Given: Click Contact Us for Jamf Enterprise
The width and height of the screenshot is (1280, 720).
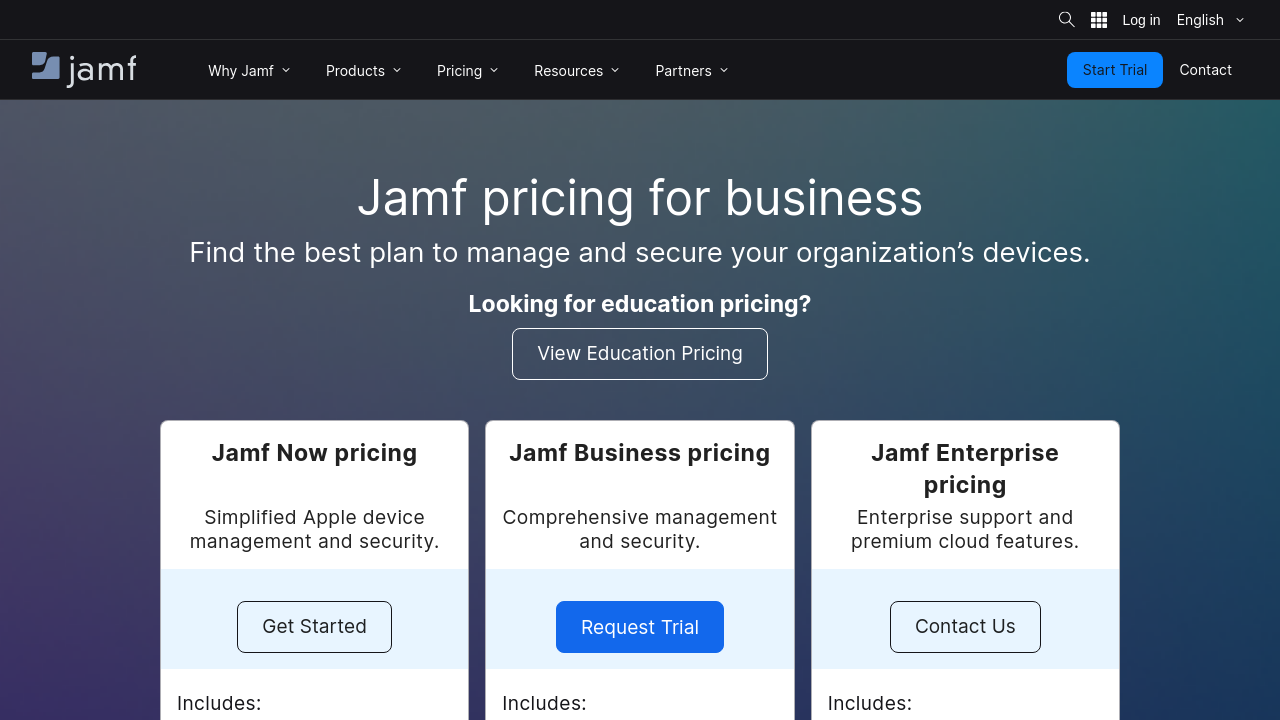Looking at the screenshot, I should (965, 627).
